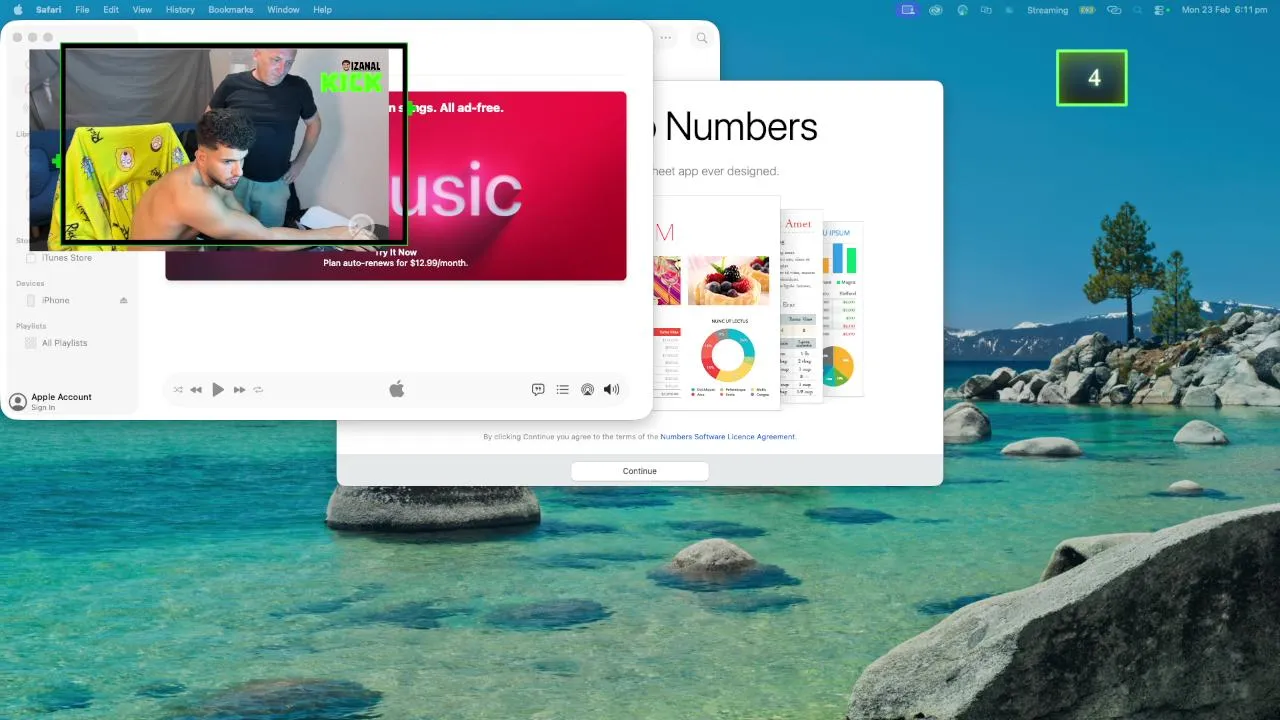1280x720 pixels.
Task: Click the bar chart preview in Numbers
Action: click(840, 258)
